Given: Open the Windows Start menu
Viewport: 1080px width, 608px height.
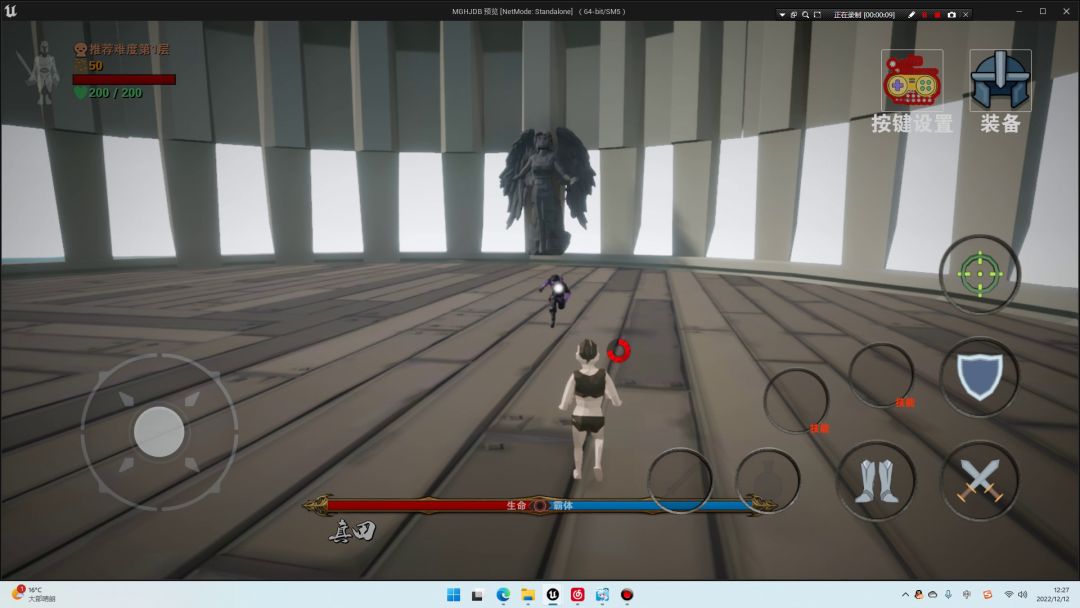Looking at the screenshot, I should 453,595.
